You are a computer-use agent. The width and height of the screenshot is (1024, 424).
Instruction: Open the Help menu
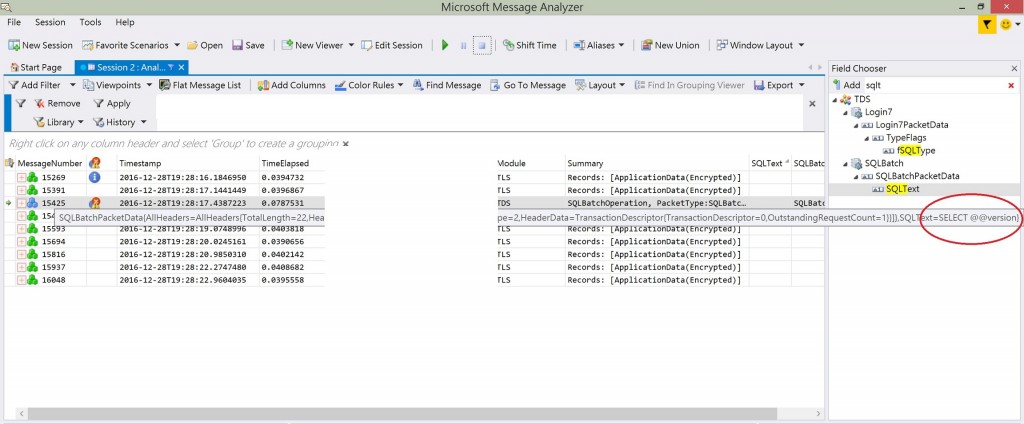pos(125,22)
